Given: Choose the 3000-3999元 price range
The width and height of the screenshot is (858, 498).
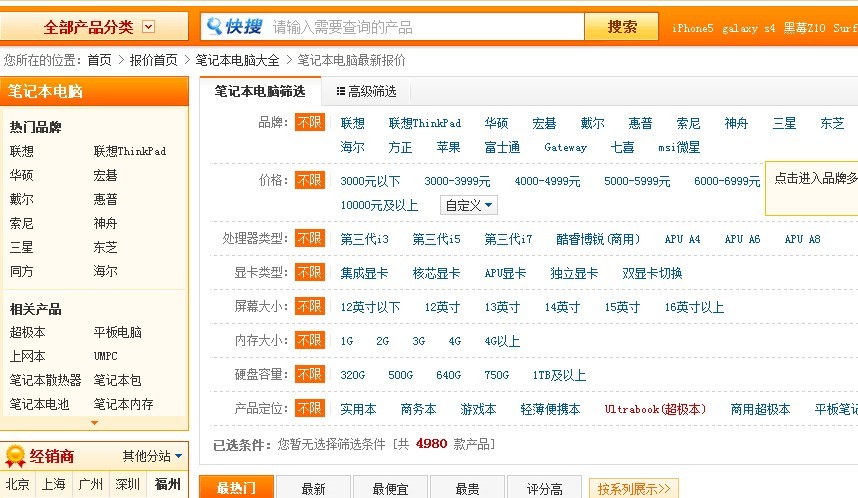Looking at the screenshot, I should 457,181.
